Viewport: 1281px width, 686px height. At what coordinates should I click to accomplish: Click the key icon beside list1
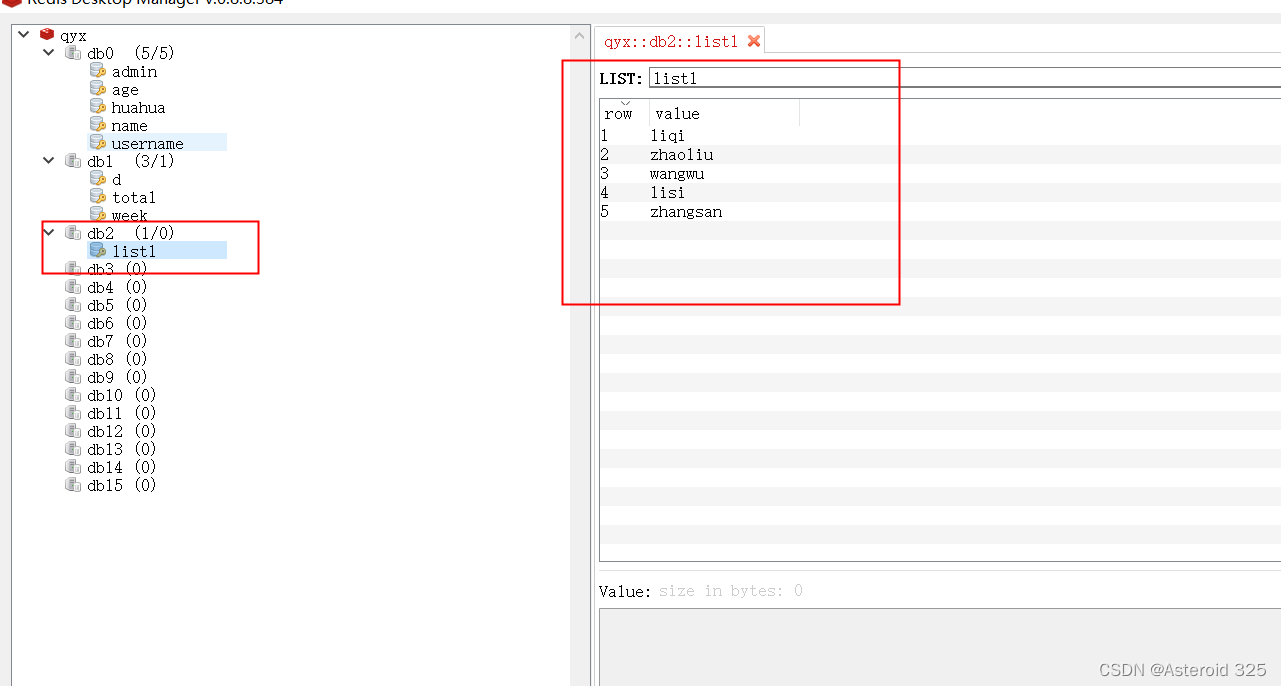click(97, 251)
